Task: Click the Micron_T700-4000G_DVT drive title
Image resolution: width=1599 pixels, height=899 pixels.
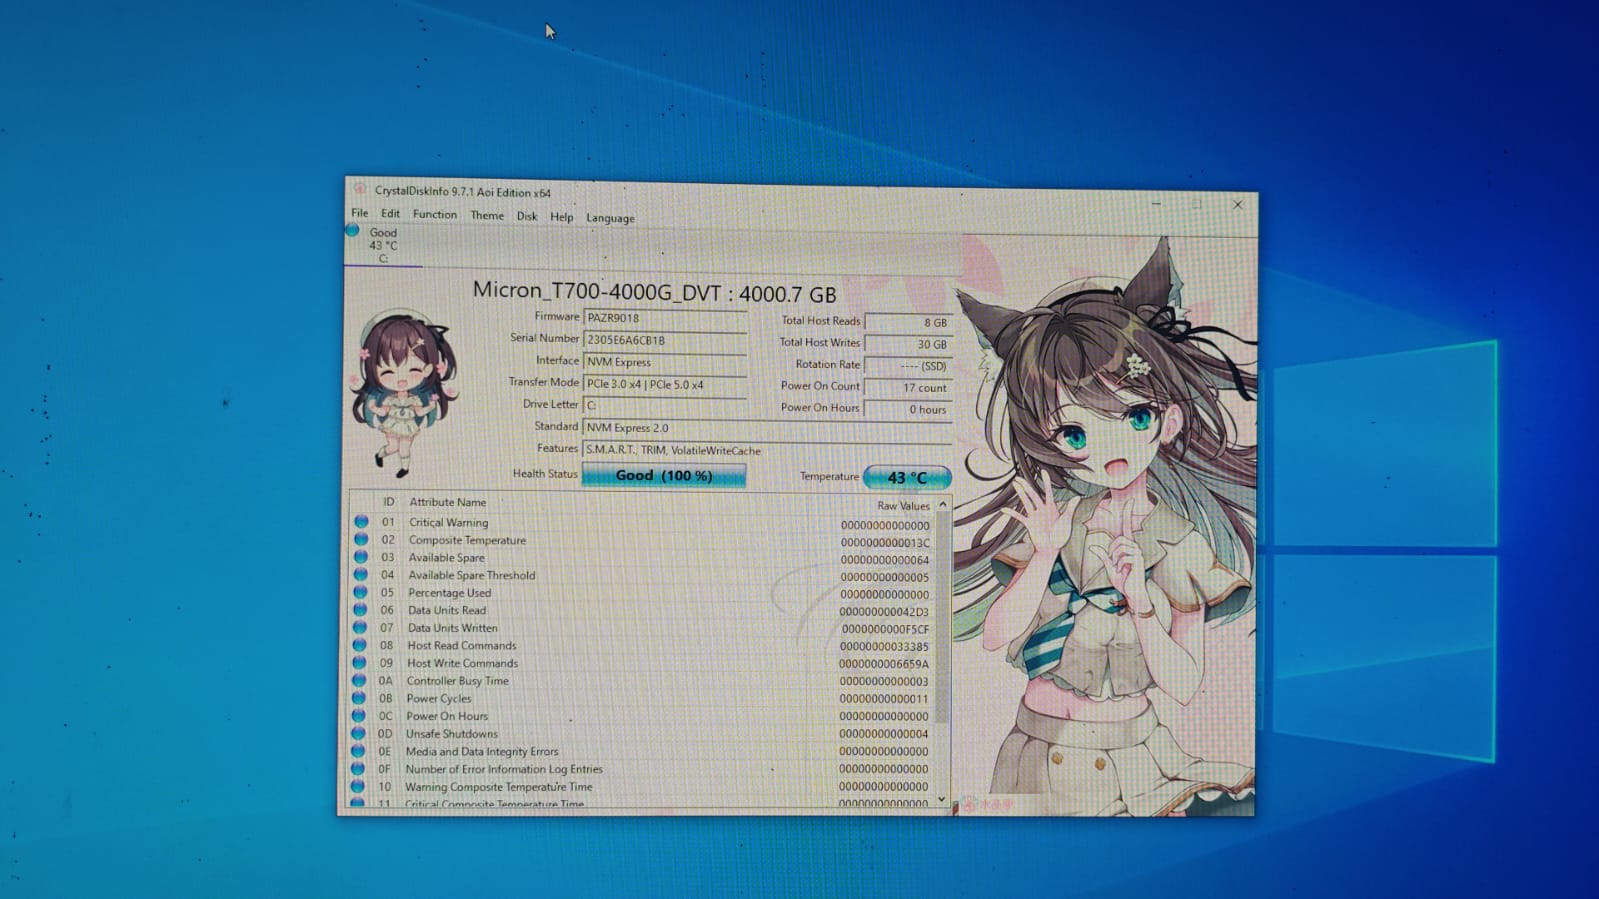Action: coord(654,291)
